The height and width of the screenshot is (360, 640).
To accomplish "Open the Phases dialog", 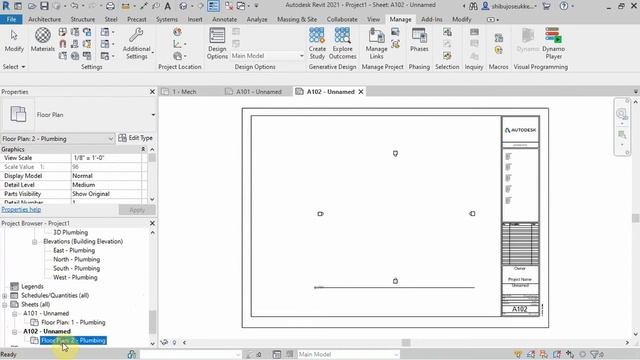I will tap(419, 40).
